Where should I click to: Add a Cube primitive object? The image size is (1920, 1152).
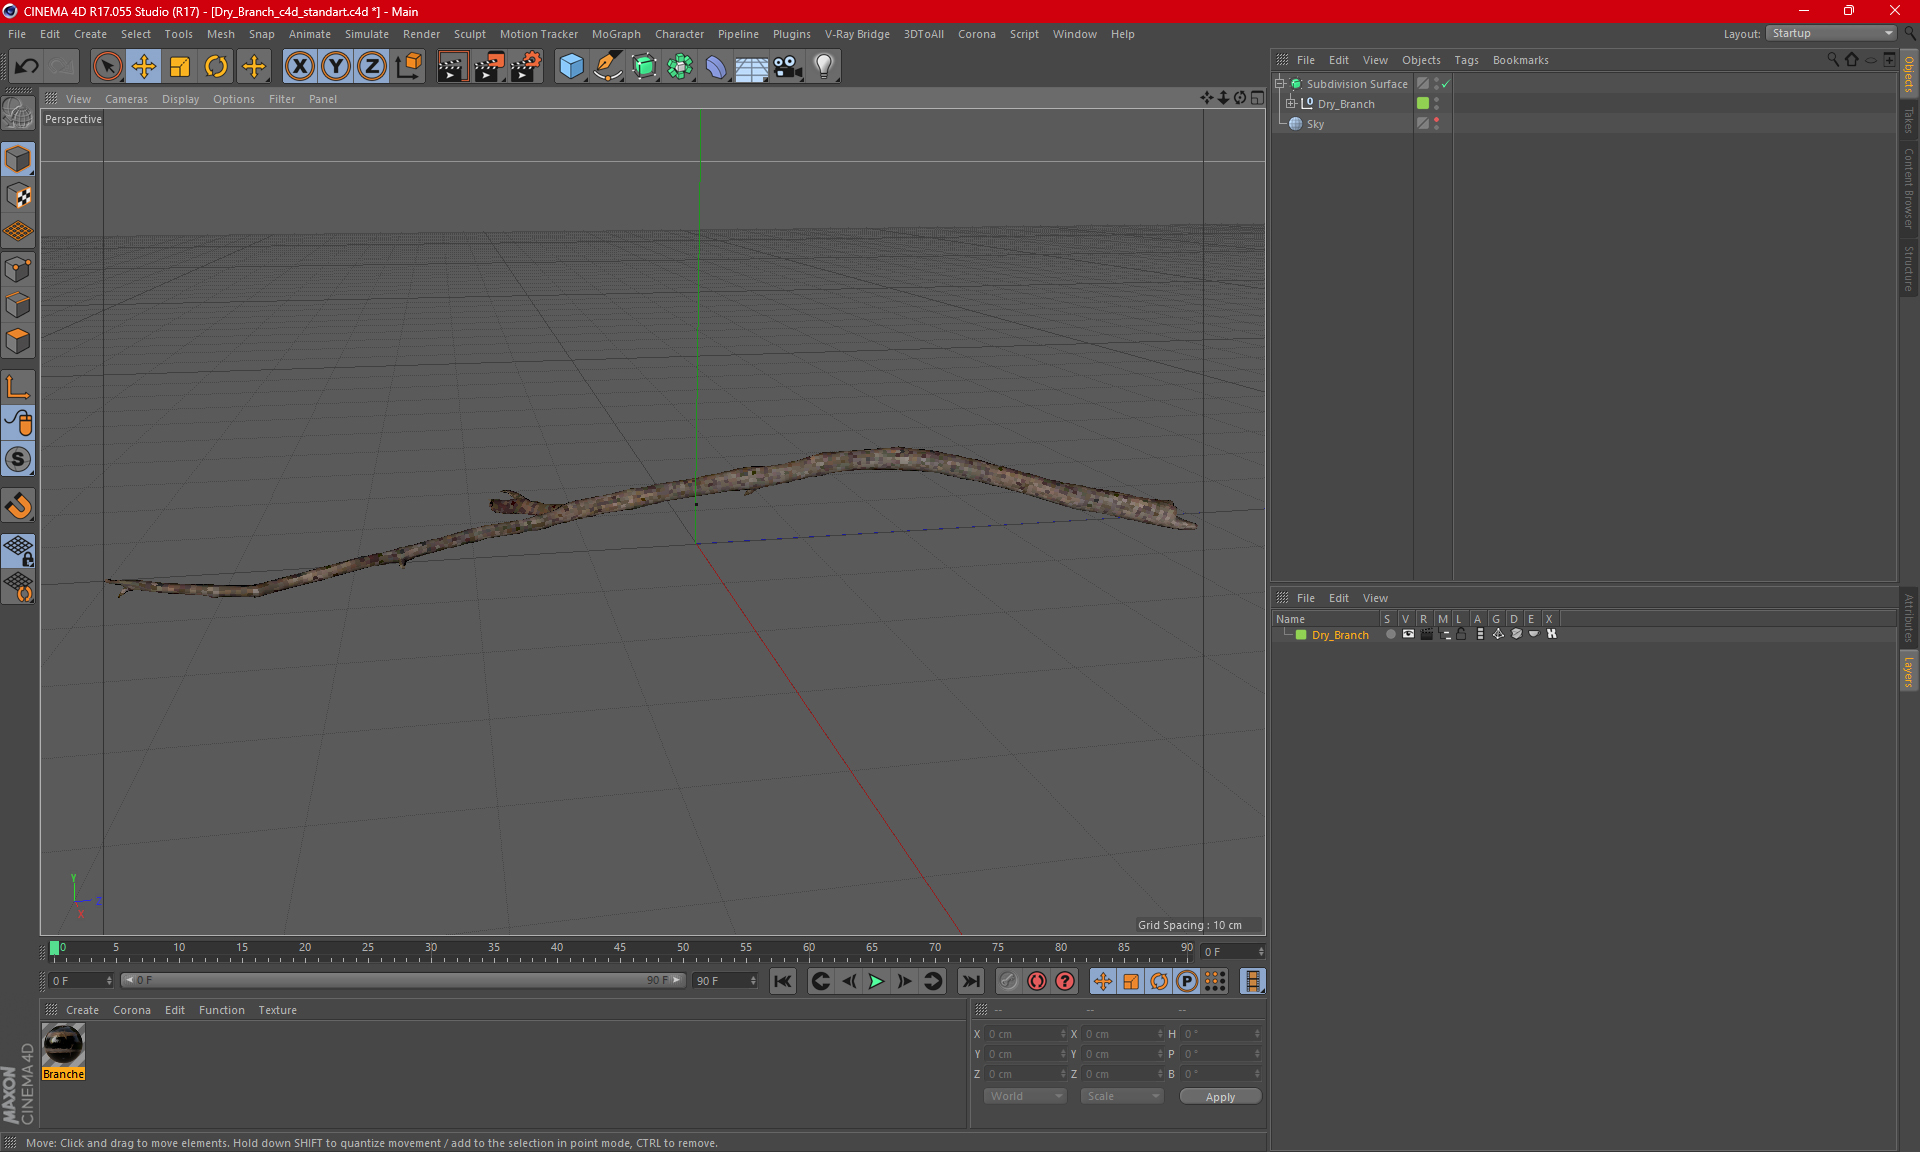(571, 67)
